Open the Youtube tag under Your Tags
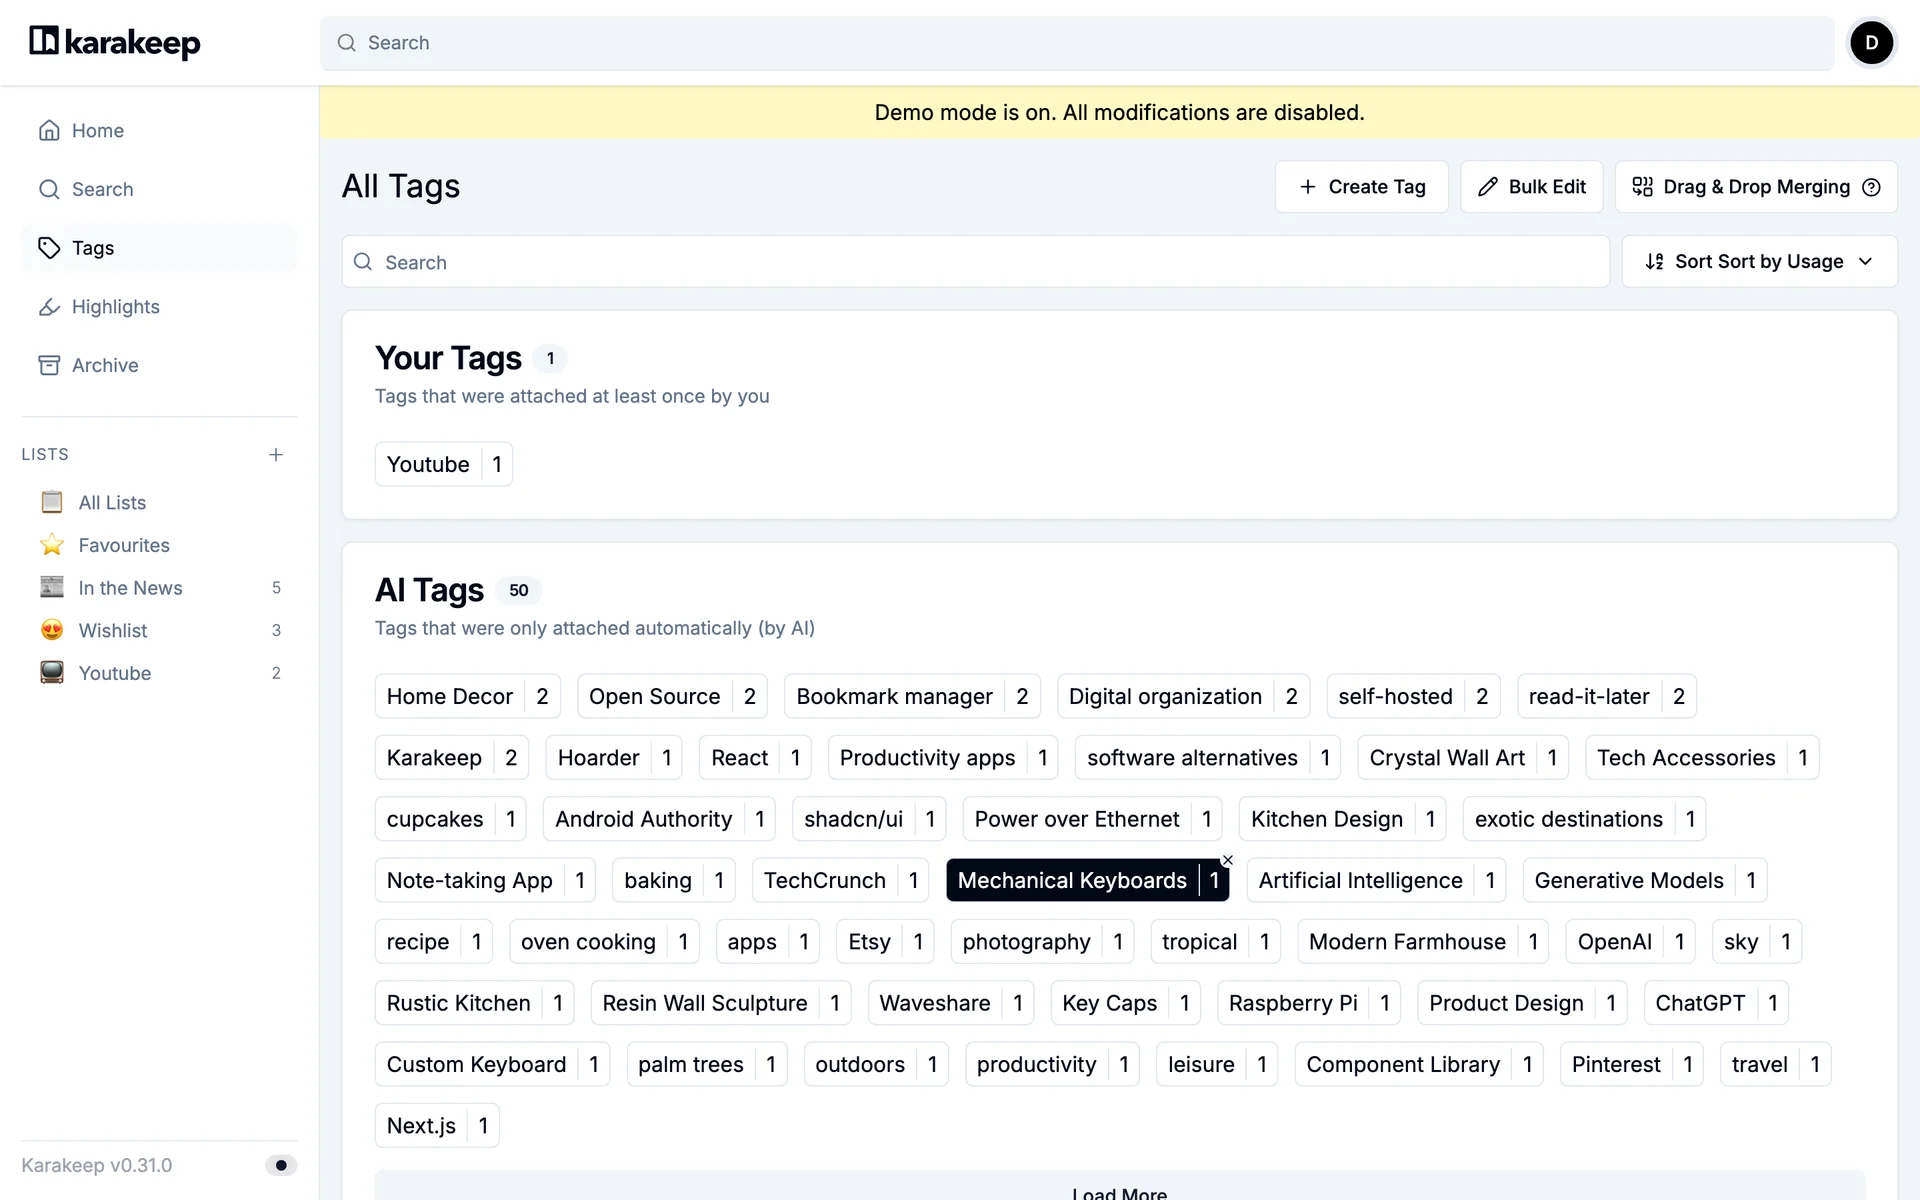1920x1200 pixels. 443,464
